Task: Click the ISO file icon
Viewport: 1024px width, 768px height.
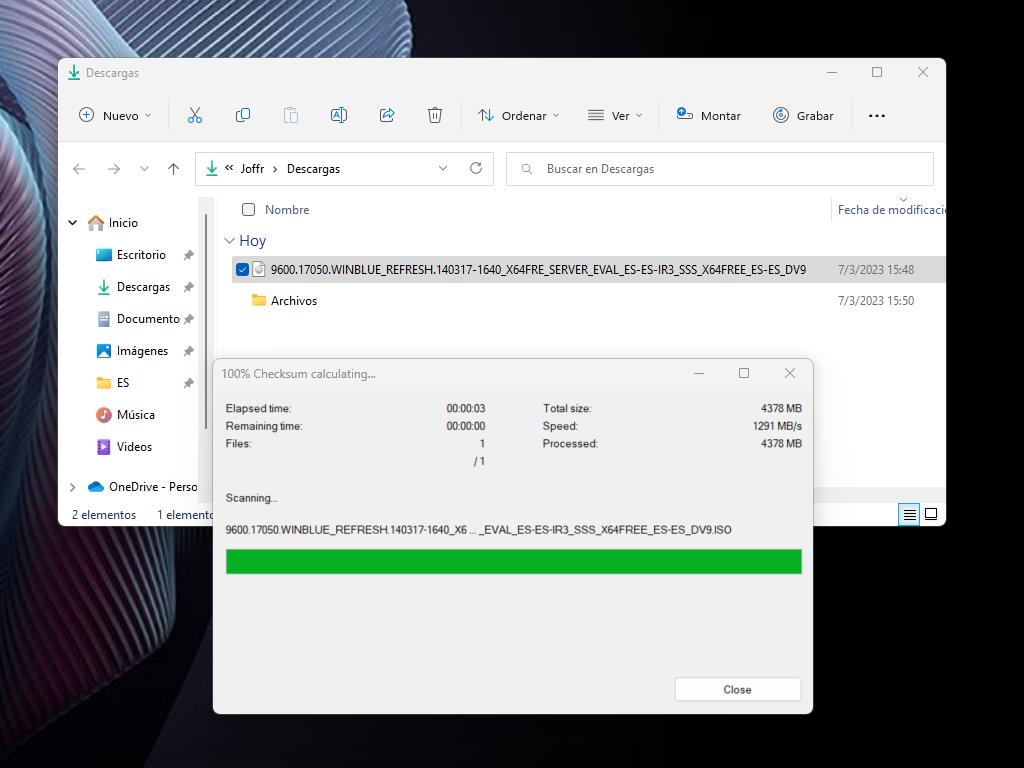Action: [x=259, y=269]
